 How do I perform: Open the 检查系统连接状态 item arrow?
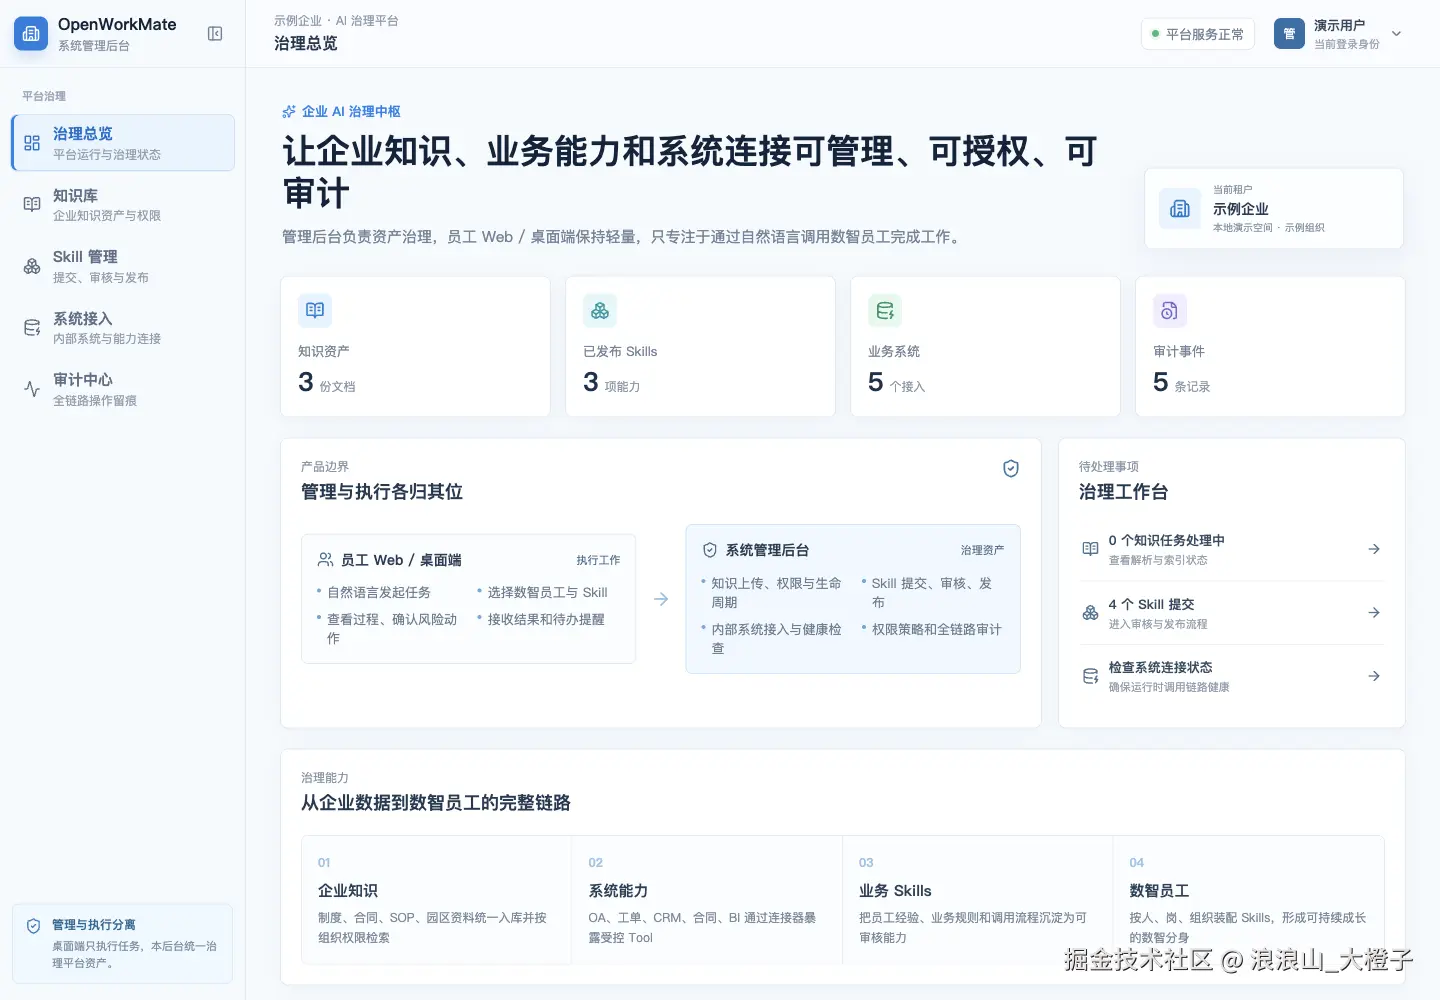[x=1374, y=676]
